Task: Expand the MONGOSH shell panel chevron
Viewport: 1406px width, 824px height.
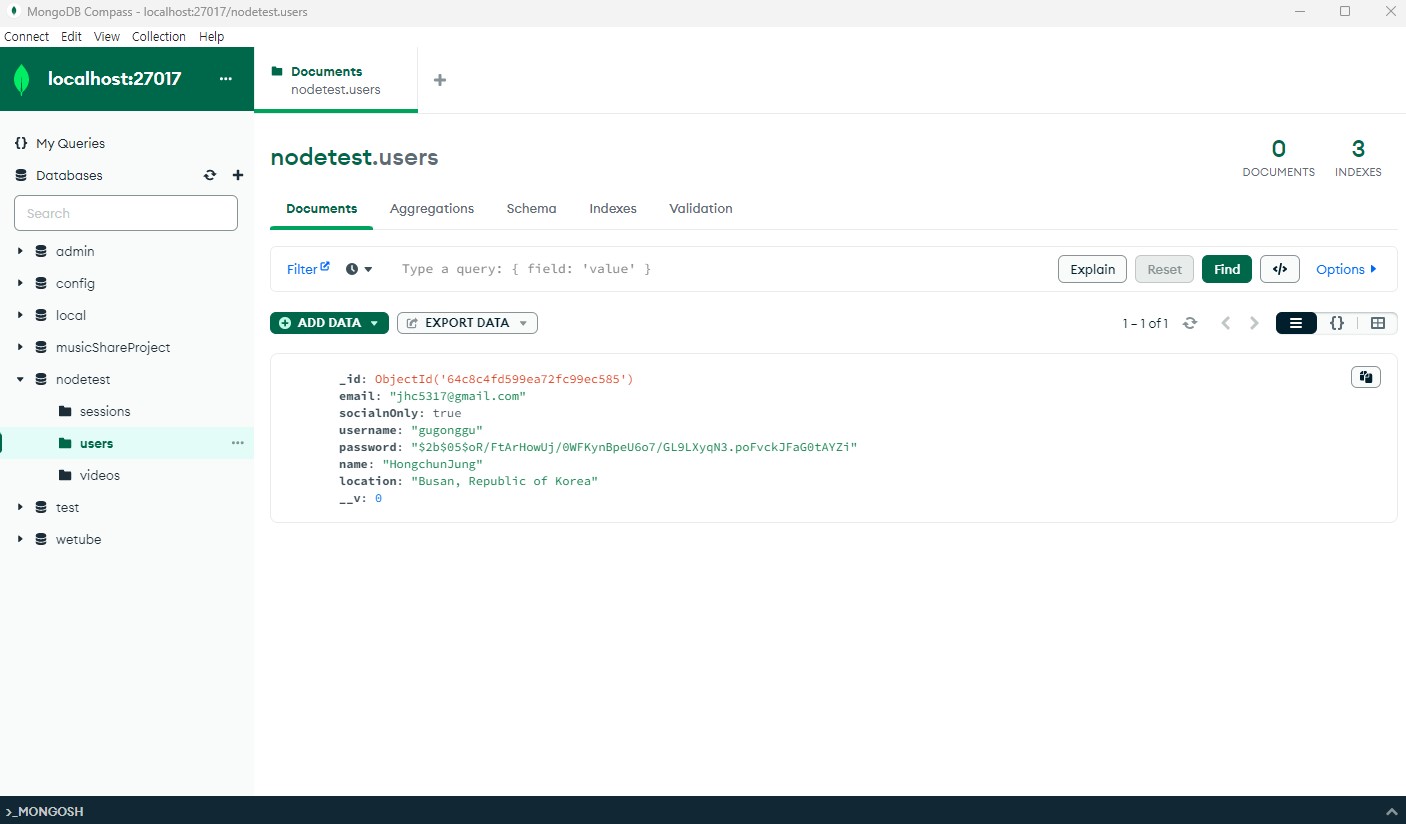Action: pos(1391,811)
